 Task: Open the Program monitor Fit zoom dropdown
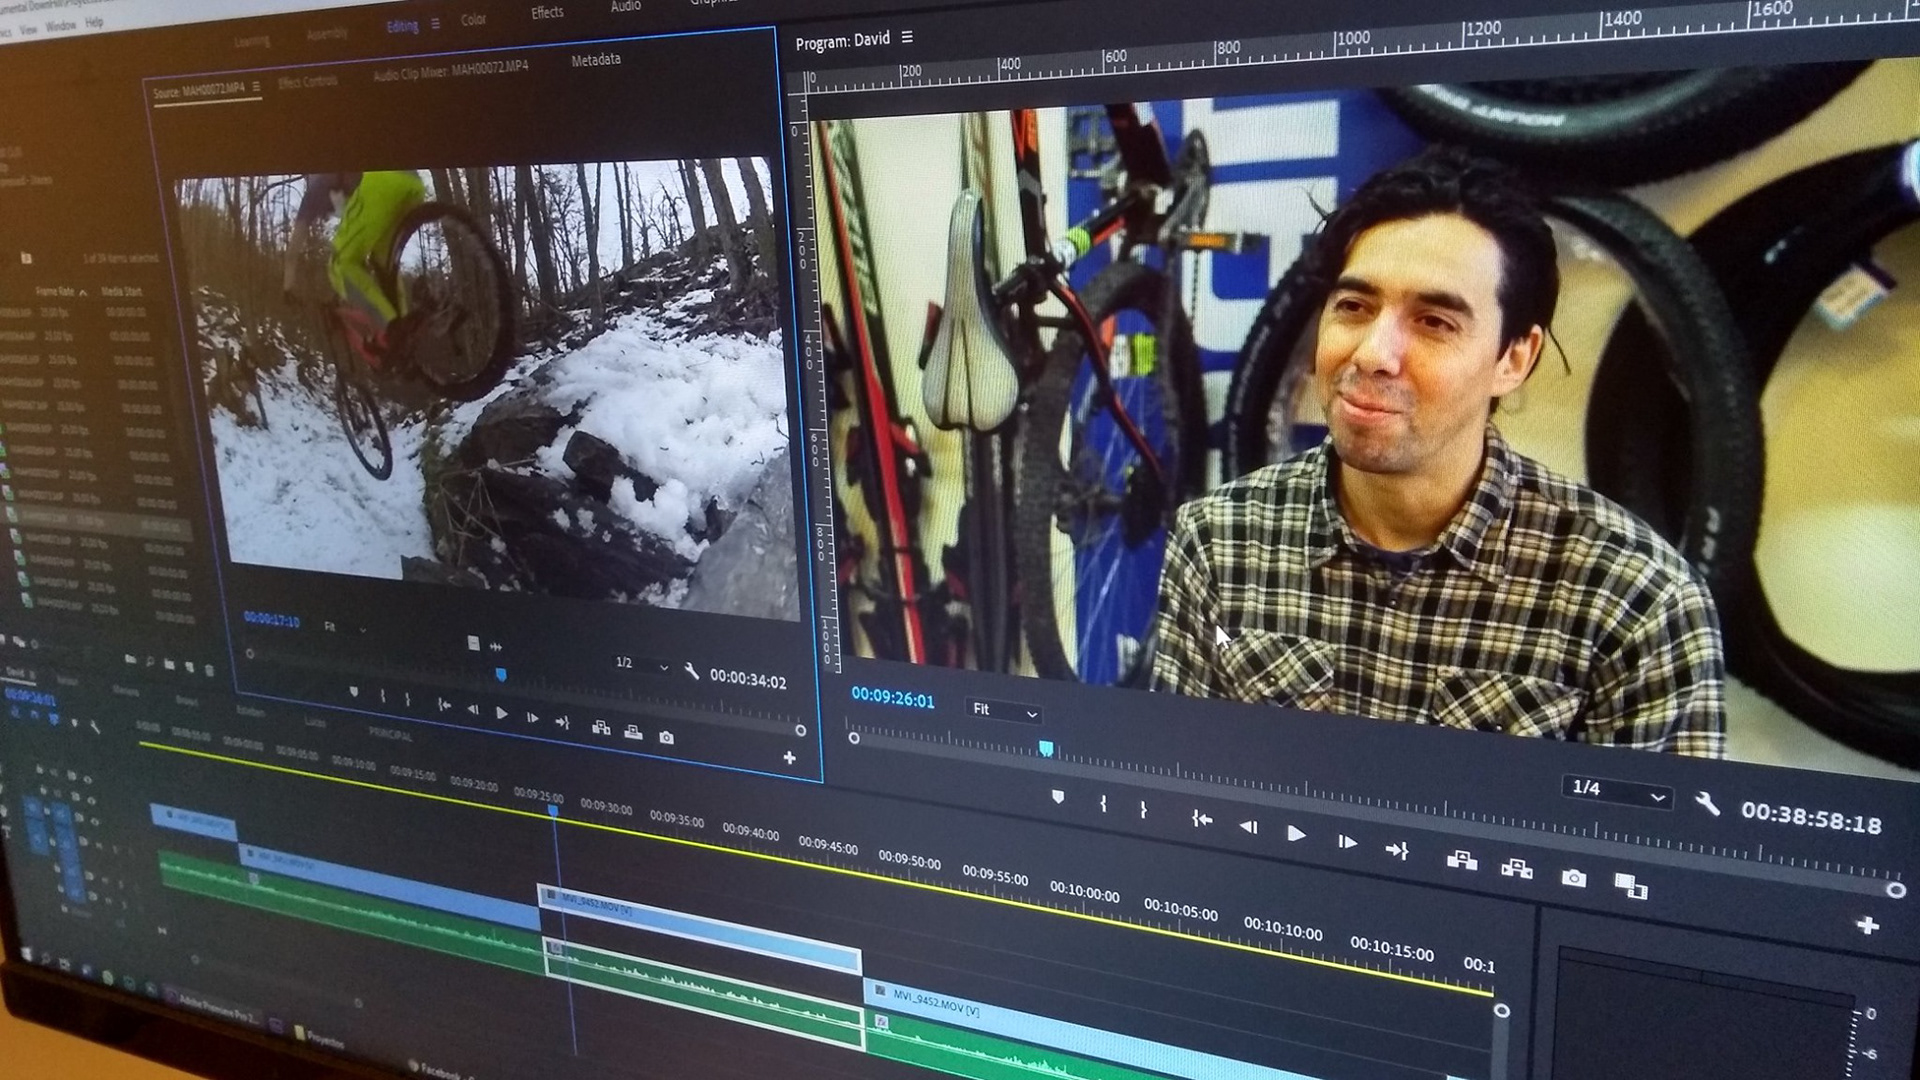click(x=1004, y=711)
